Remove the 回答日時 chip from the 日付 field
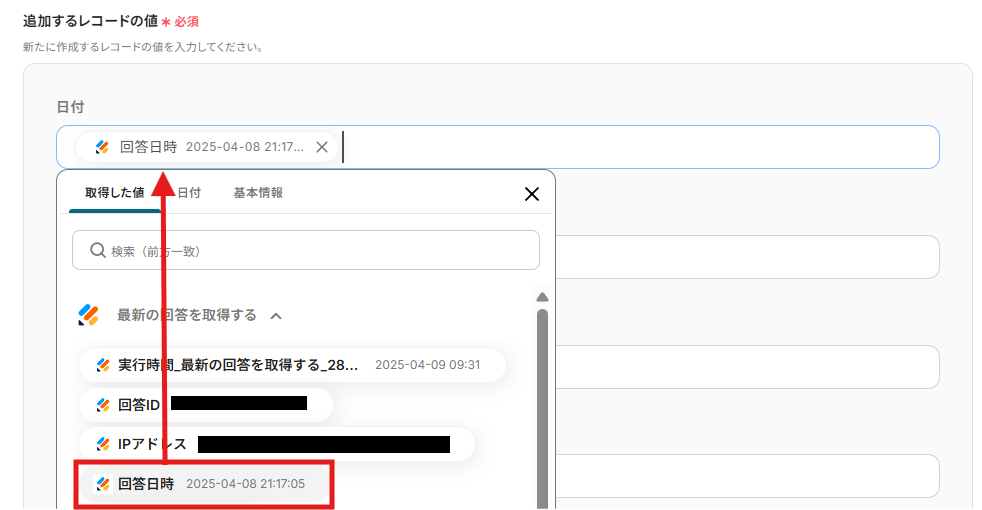982x510 pixels. click(322, 147)
